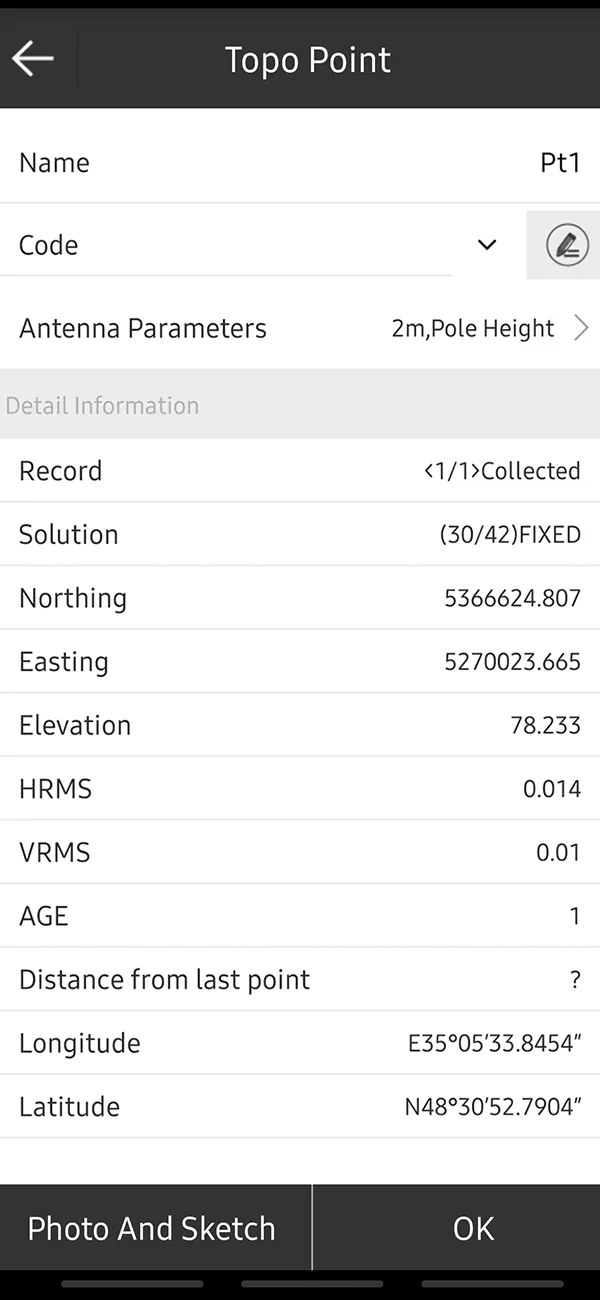The width and height of the screenshot is (600, 1300).
Task: Select the Northing coordinate value
Action: (x=300, y=598)
